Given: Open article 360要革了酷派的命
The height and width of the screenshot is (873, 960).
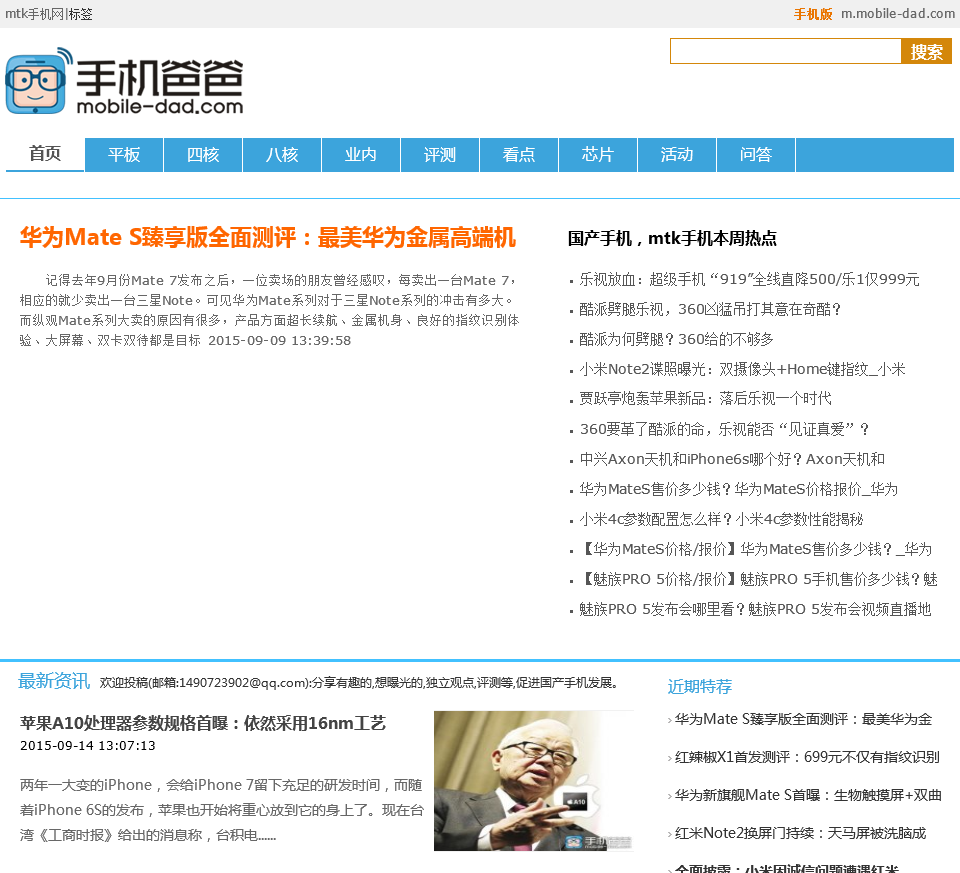Looking at the screenshot, I should click(724, 429).
